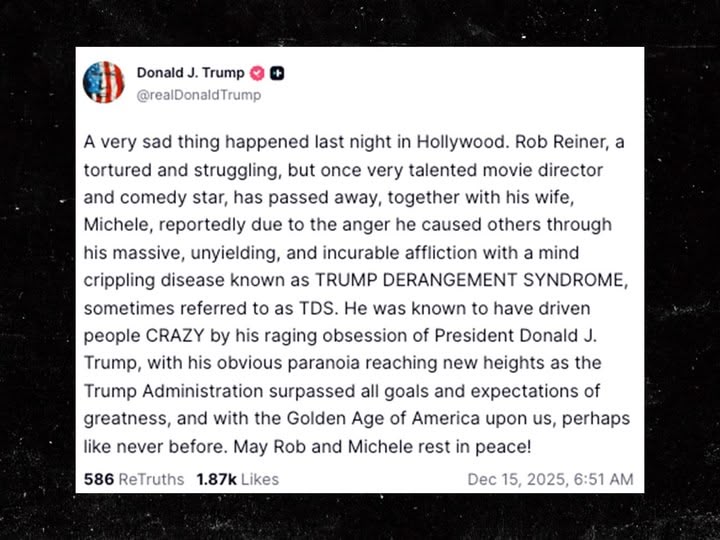720x540 pixels.
Task: Click the red verified checkmark badge
Action: [x=257, y=74]
